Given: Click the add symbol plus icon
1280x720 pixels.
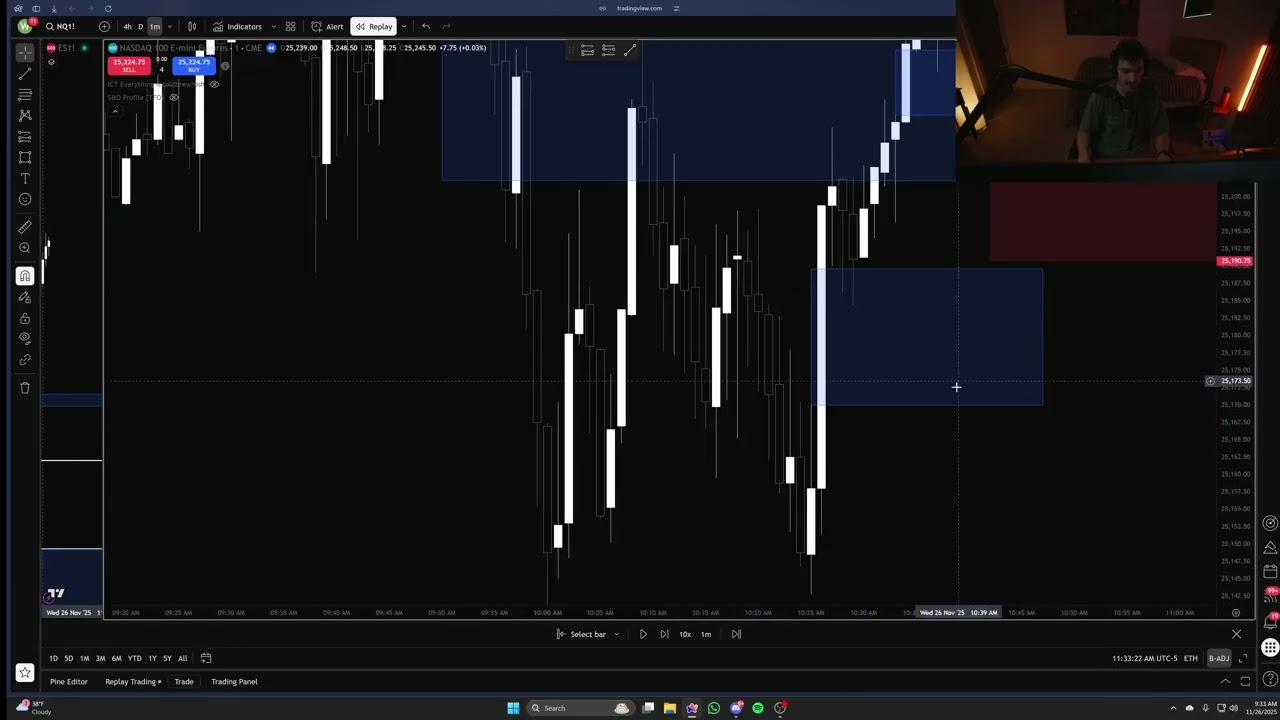Looking at the screenshot, I should (104, 26).
